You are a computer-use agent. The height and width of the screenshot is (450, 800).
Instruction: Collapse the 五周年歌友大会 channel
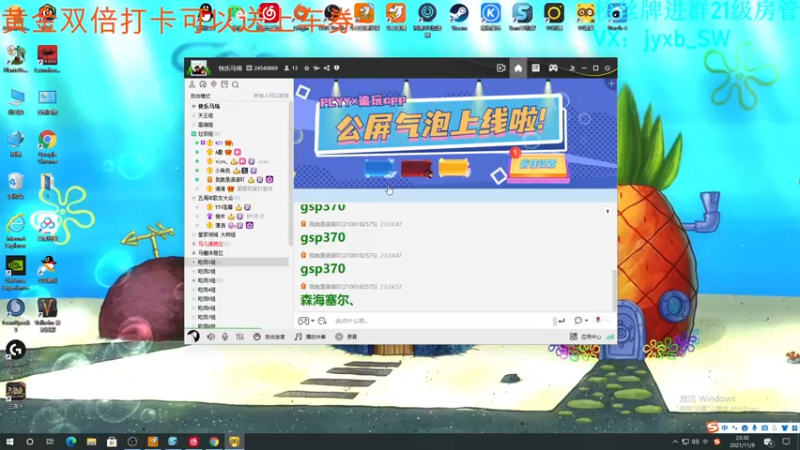point(194,198)
